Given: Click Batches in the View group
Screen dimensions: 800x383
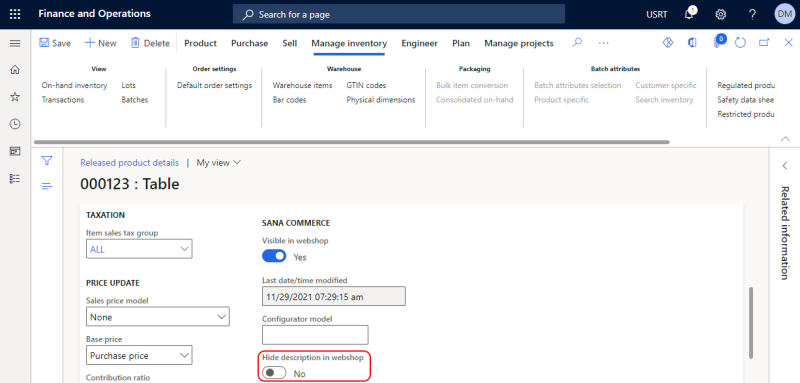Looking at the screenshot, I should click(135, 99).
